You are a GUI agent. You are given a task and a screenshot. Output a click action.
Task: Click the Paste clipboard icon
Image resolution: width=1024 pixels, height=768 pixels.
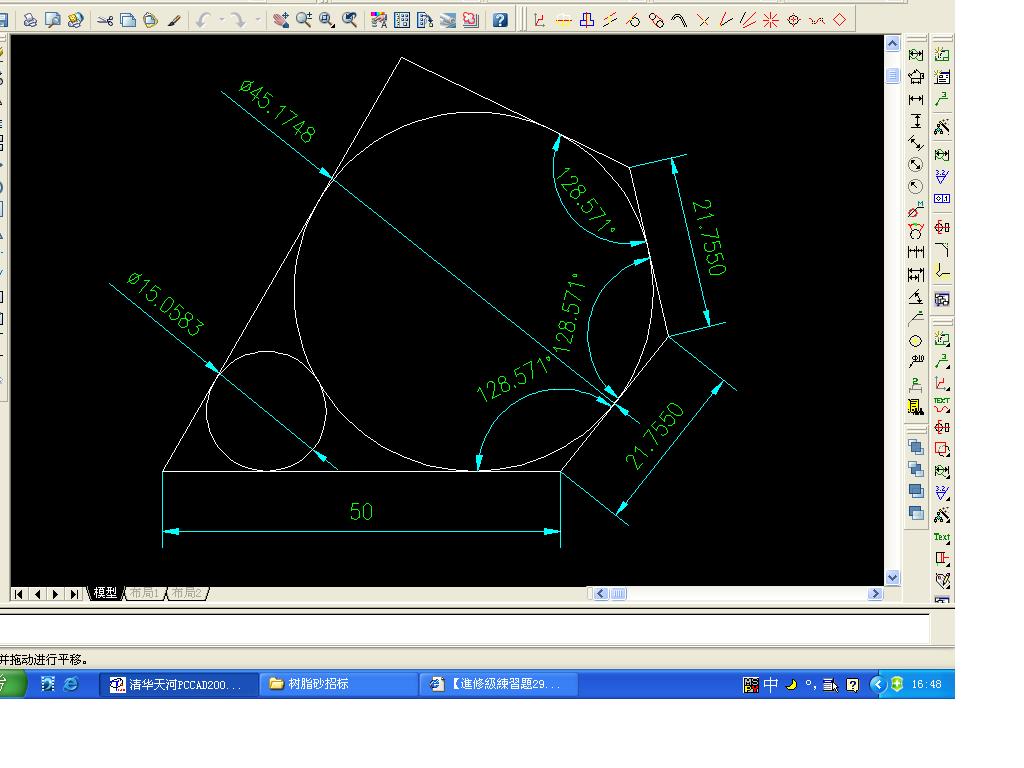click(x=151, y=20)
